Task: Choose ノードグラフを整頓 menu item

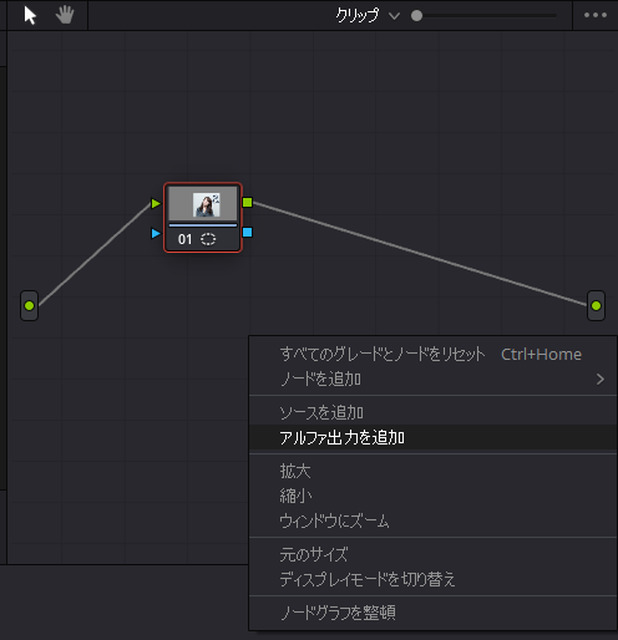Action: pyautogui.click(x=433, y=613)
